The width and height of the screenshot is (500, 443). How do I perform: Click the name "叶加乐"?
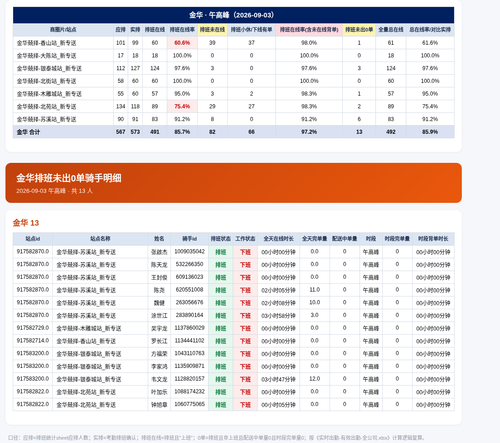click(159, 392)
